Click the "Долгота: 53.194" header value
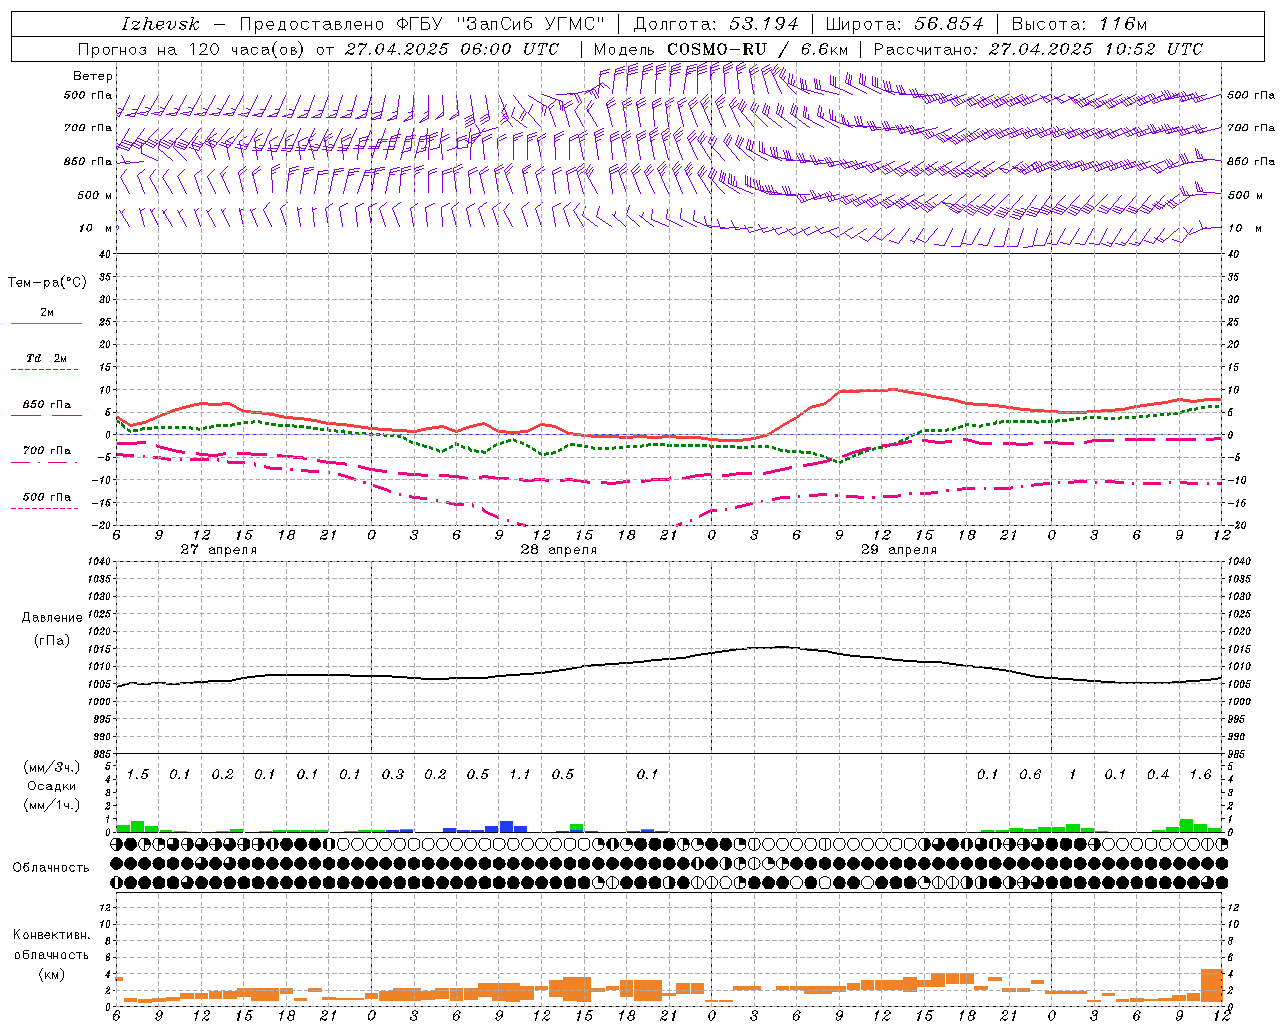 [x=716, y=24]
